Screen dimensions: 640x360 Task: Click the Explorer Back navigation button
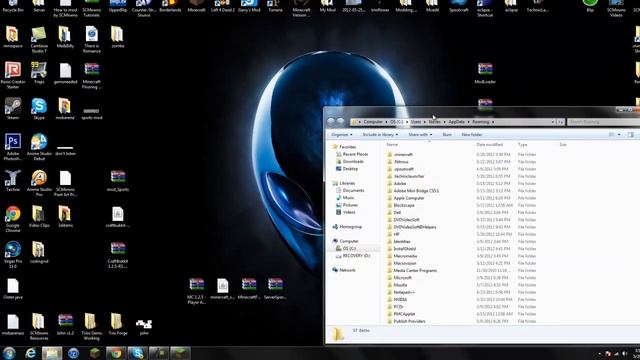[331, 121]
